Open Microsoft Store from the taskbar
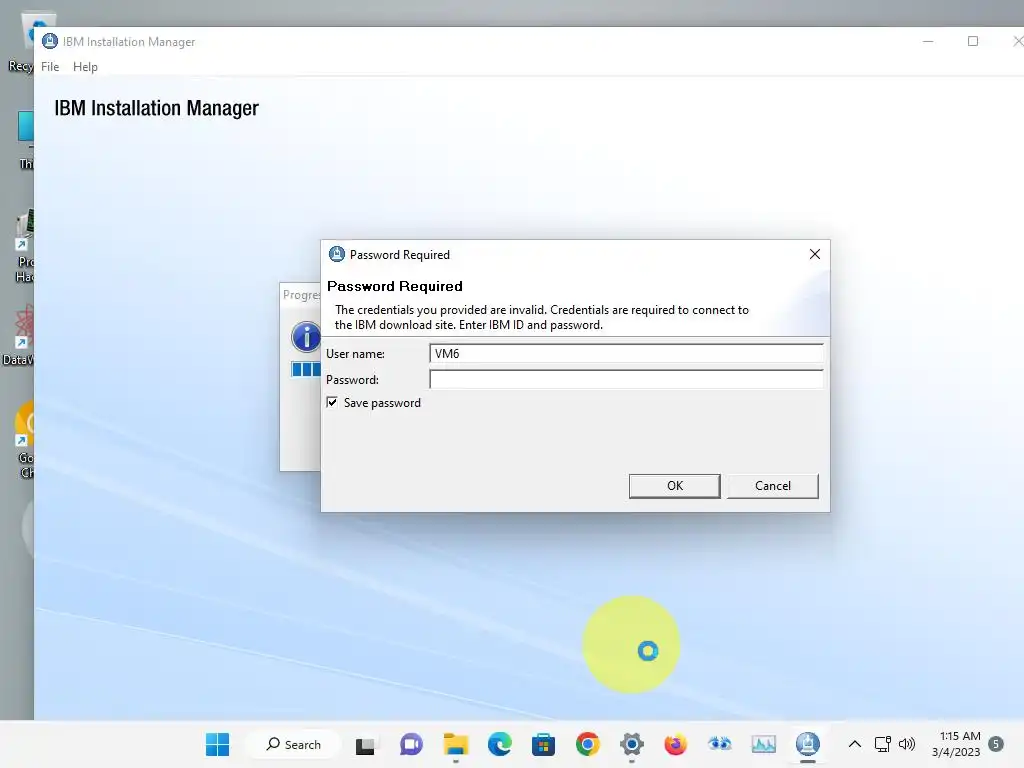 (x=543, y=744)
